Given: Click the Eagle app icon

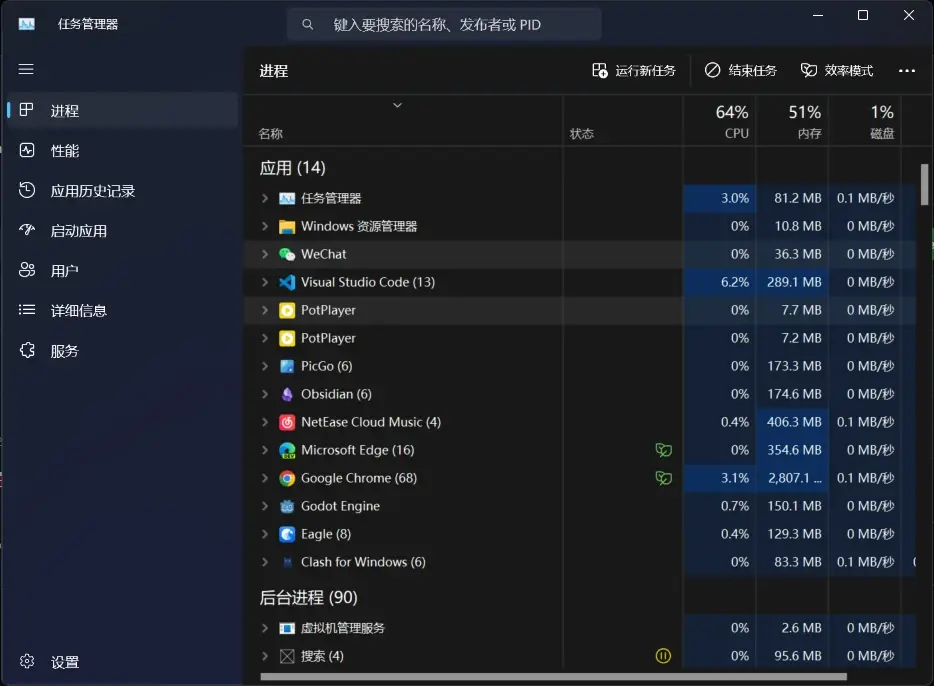Looking at the screenshot, I should click(287, 534).
